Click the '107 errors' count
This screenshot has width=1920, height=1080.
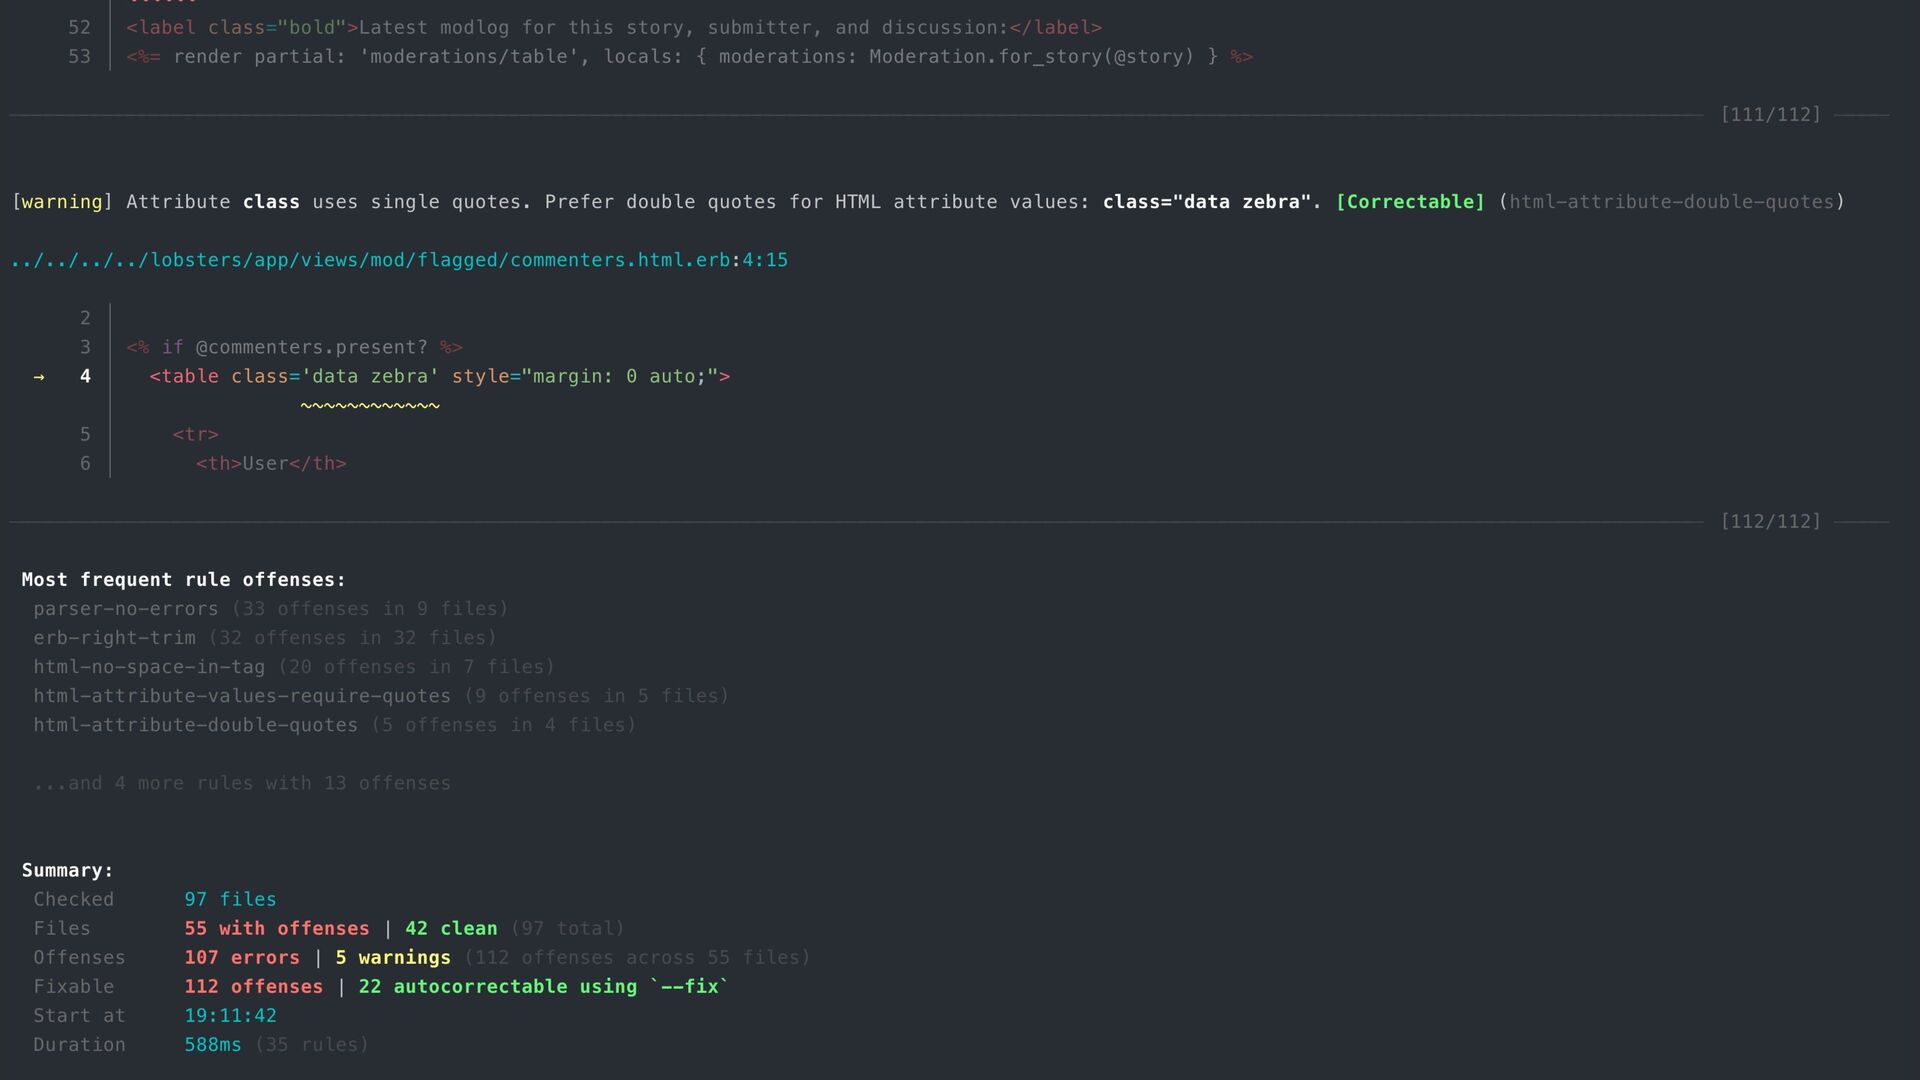[241, 958]
